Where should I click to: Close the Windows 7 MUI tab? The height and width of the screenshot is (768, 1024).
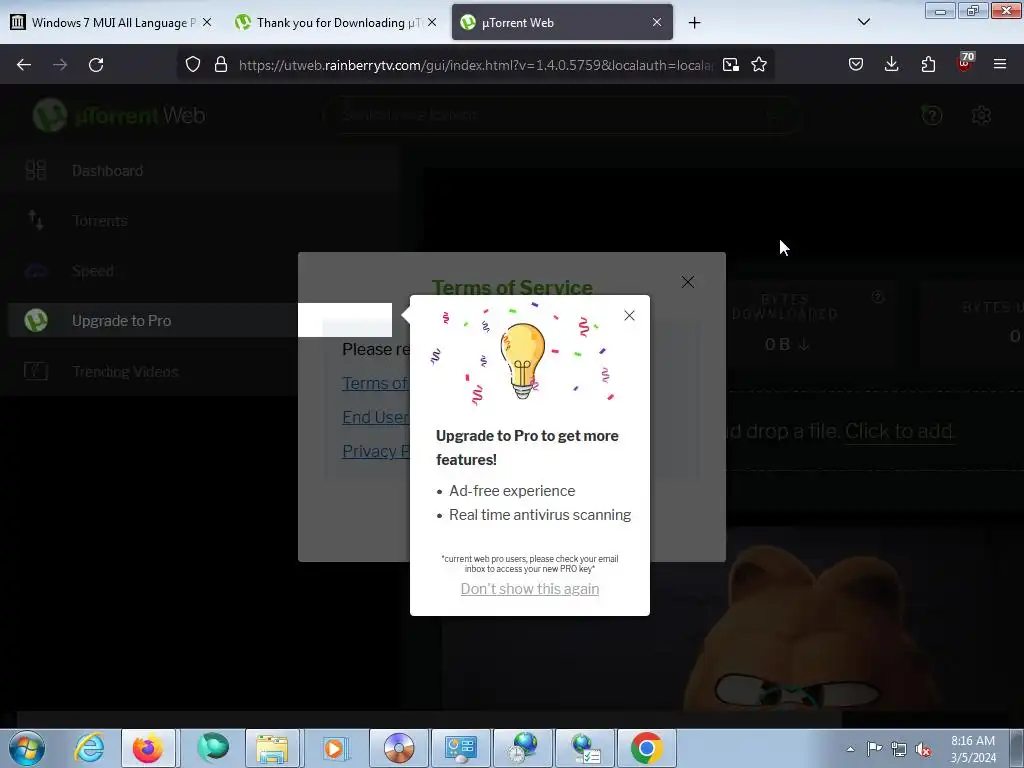tap(207, 22)
